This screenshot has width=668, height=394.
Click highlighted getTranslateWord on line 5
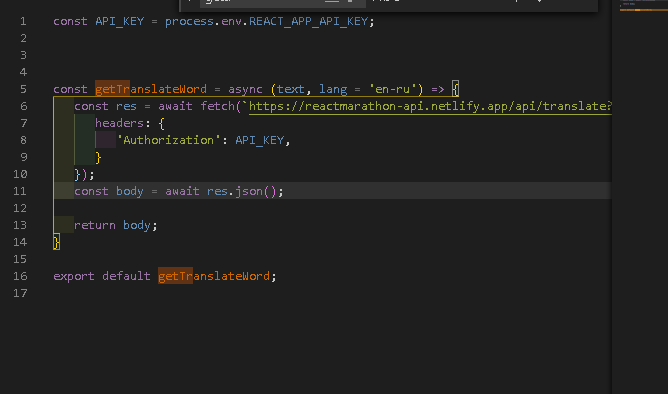click(151, 89)
